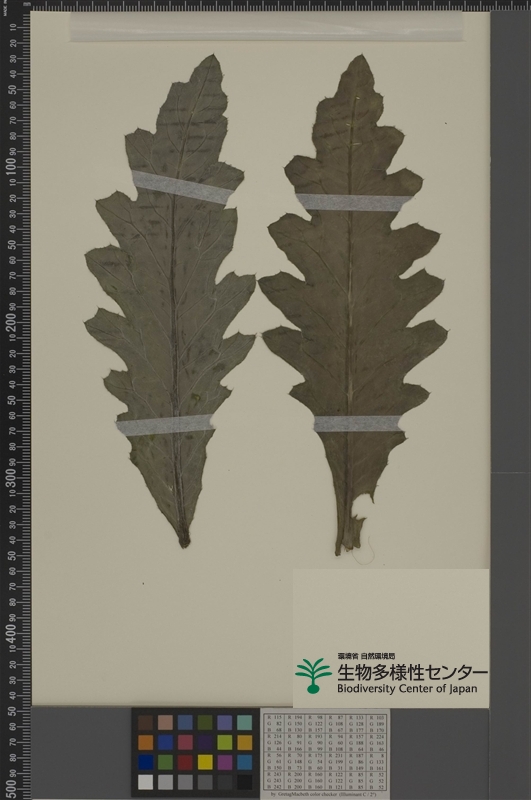Click the yellow swatch on the color checker
This screenshot has height=800, width=531.
pyautogui.click(x=205, y=762)
